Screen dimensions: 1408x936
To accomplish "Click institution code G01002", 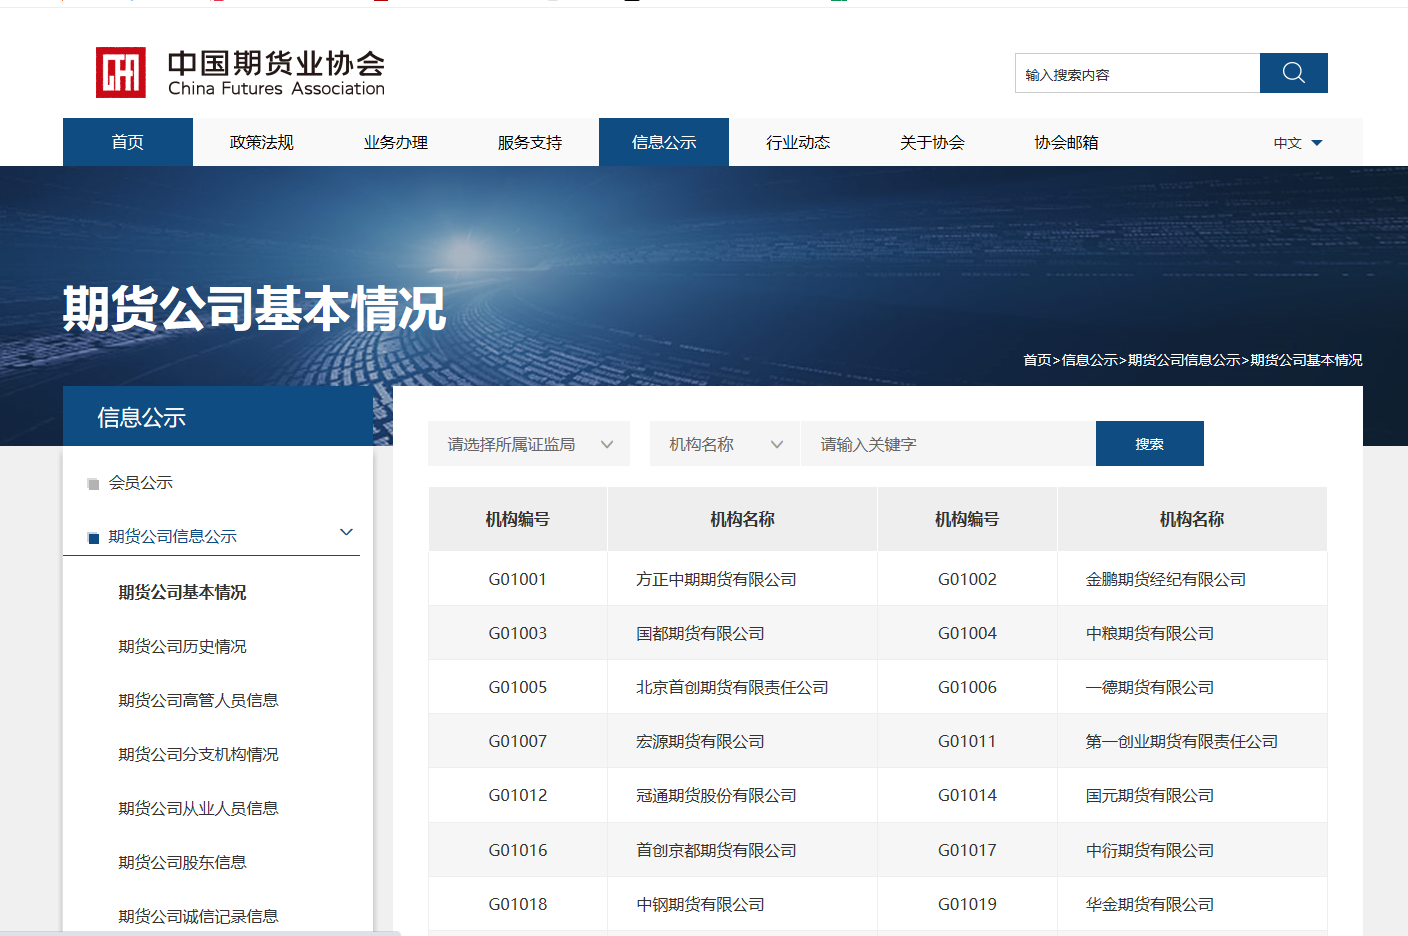I will click(x=967, y=579).
